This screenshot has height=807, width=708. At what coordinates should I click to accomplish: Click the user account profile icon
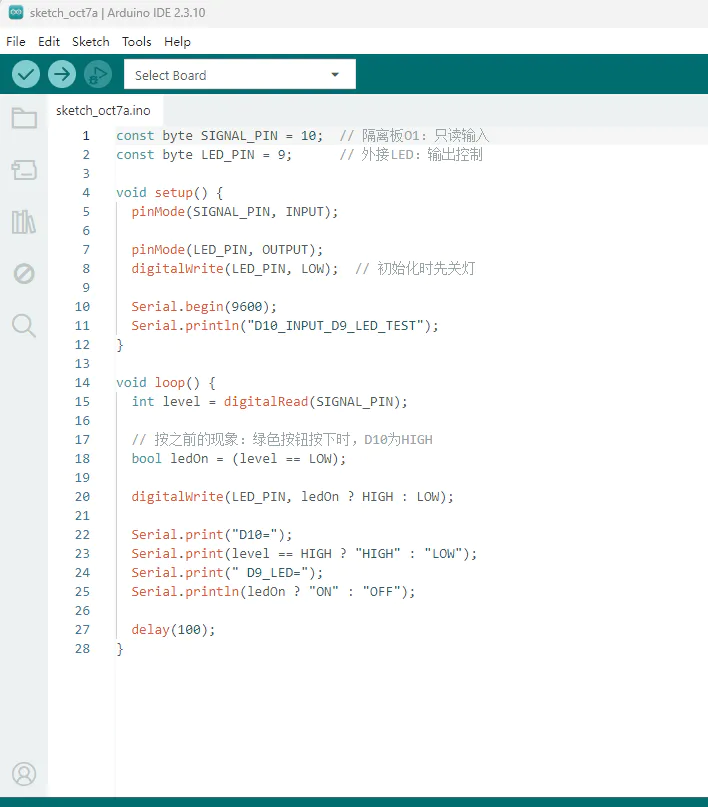pyautogui.click(x=24, y=774)
